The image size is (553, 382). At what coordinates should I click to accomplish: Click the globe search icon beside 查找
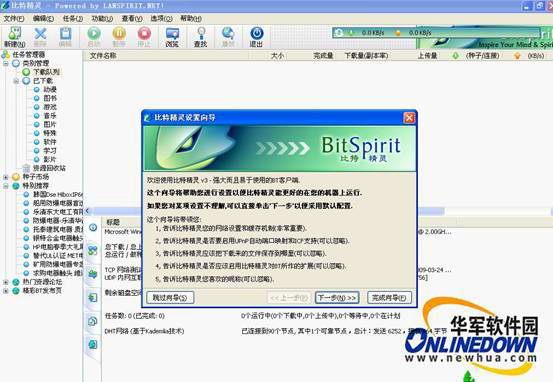228,34
